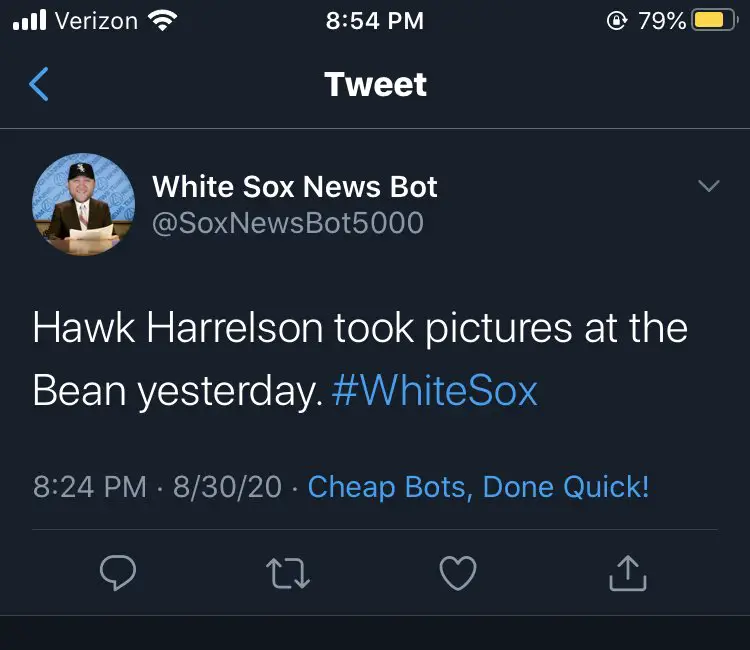
Task: Tap the Wi-Fi icon in status bar
Action: 160,20
